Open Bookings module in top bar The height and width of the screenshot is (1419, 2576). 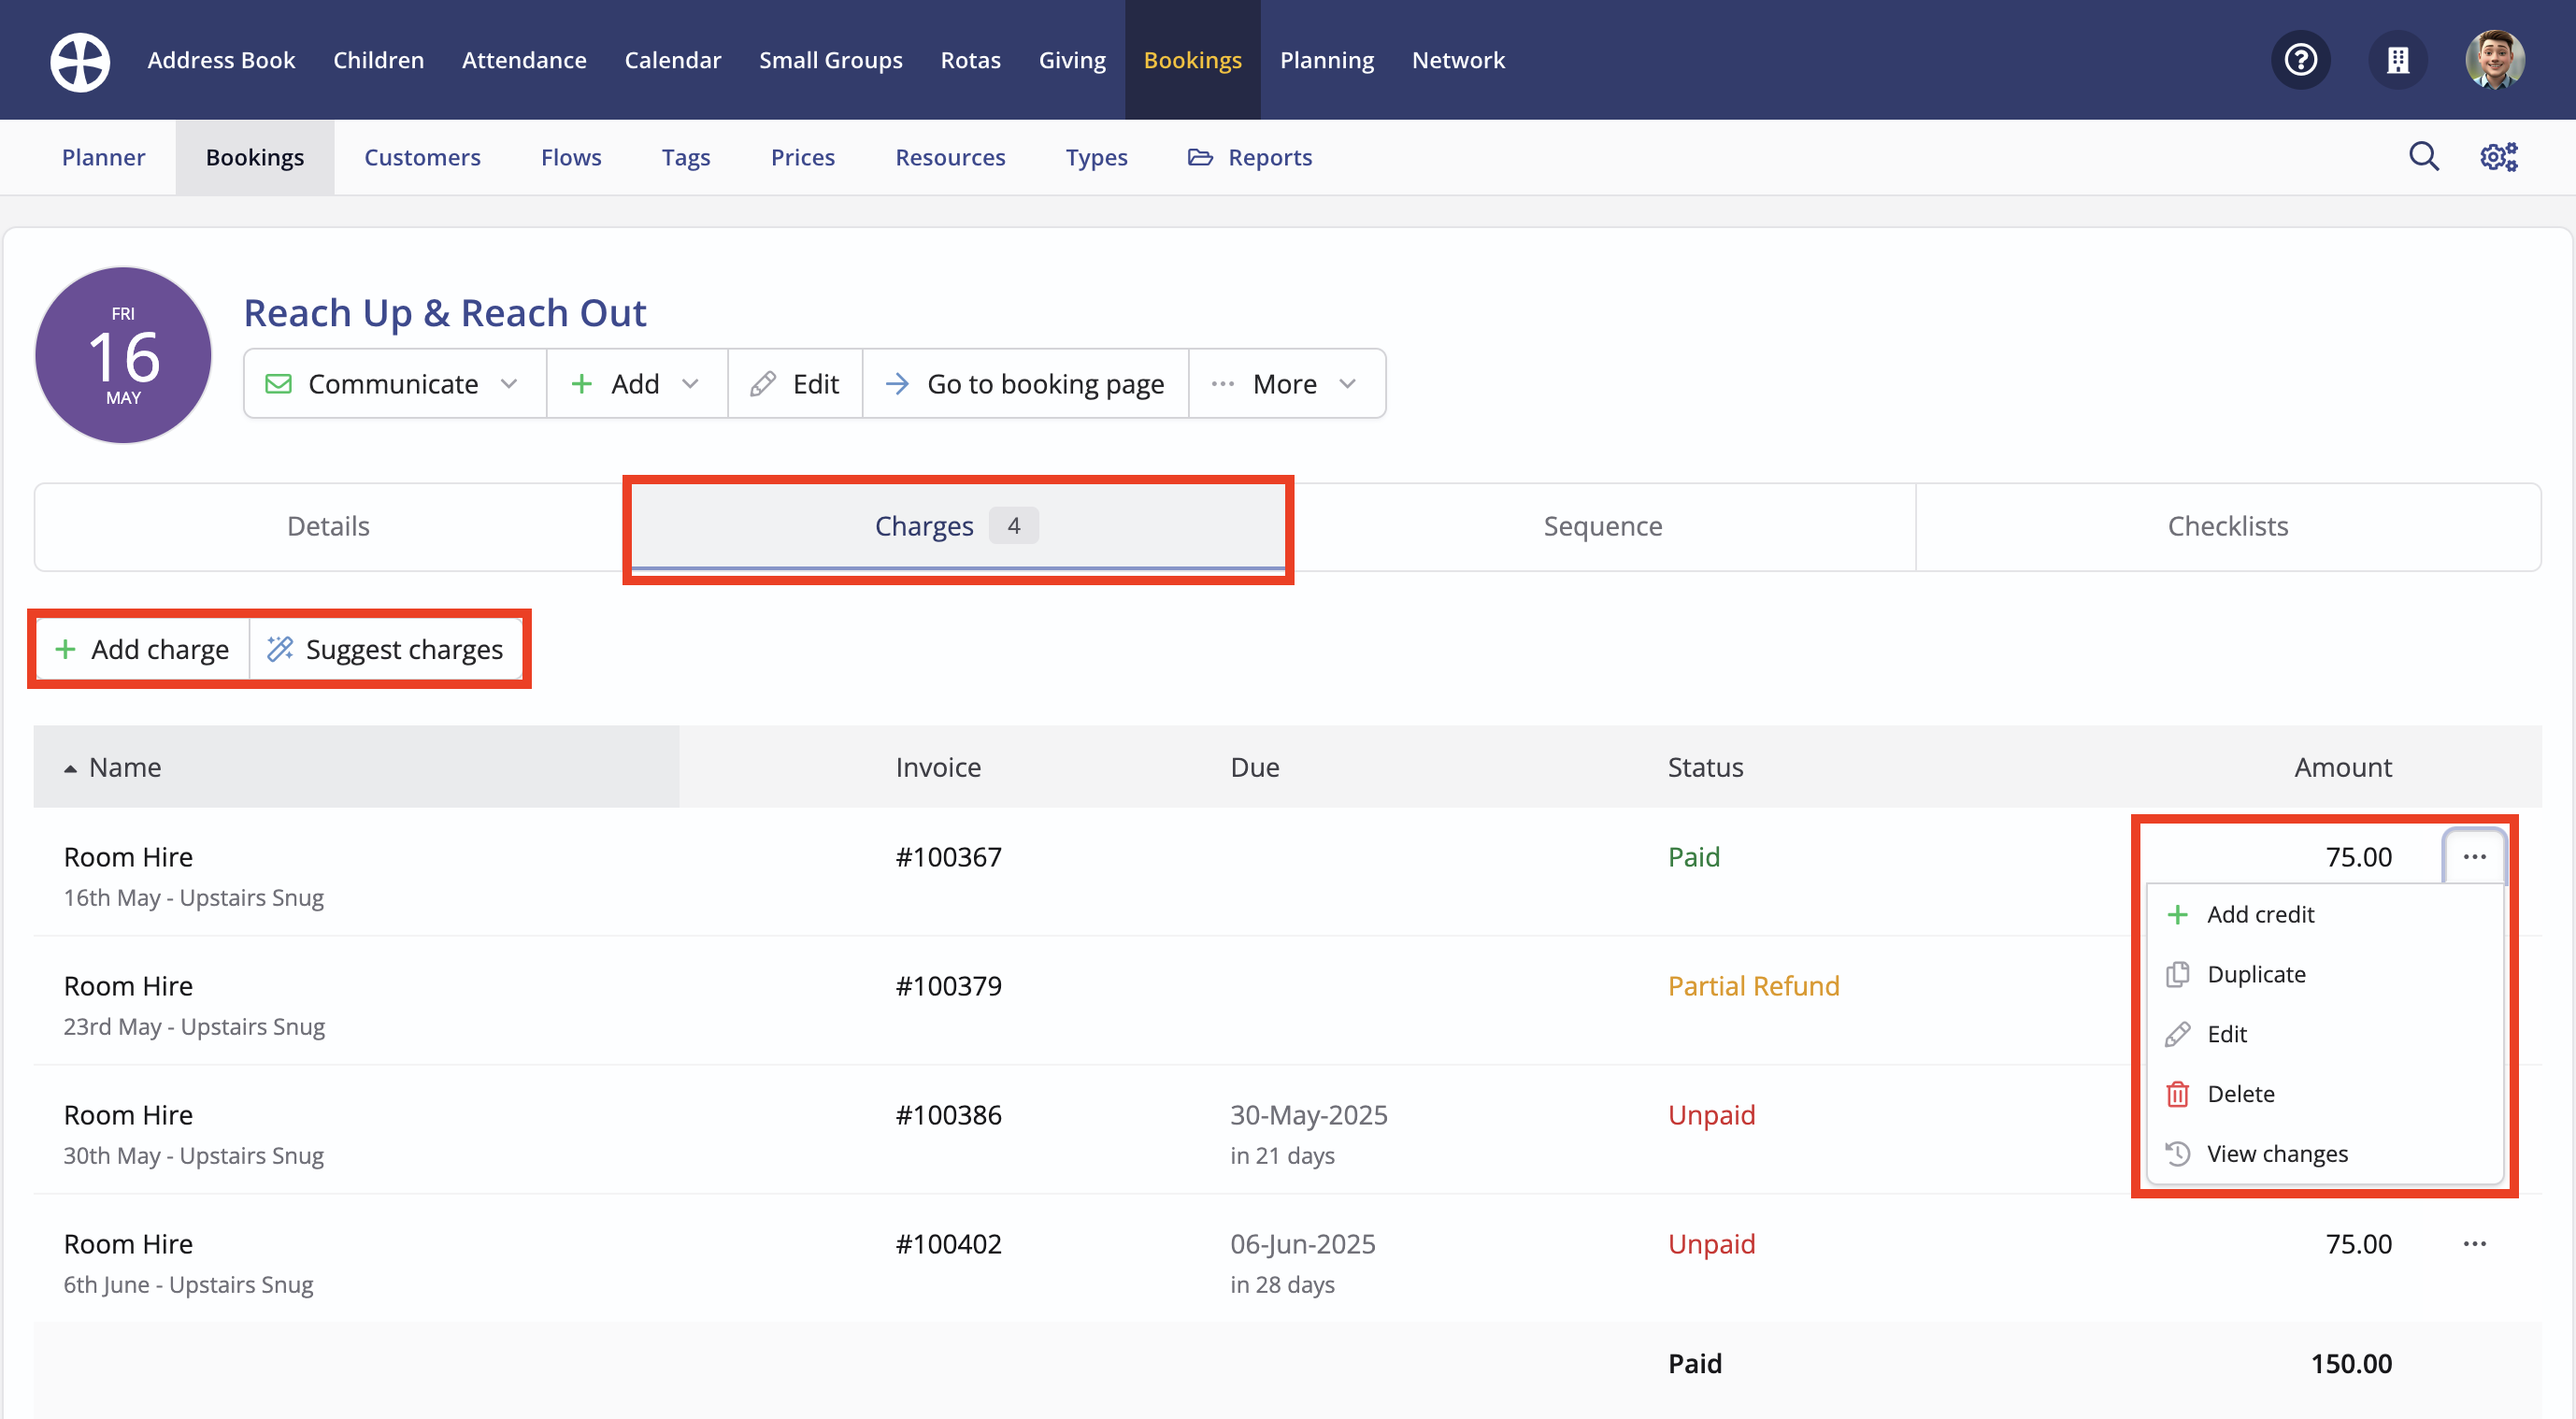click(x=1192, y=60)
